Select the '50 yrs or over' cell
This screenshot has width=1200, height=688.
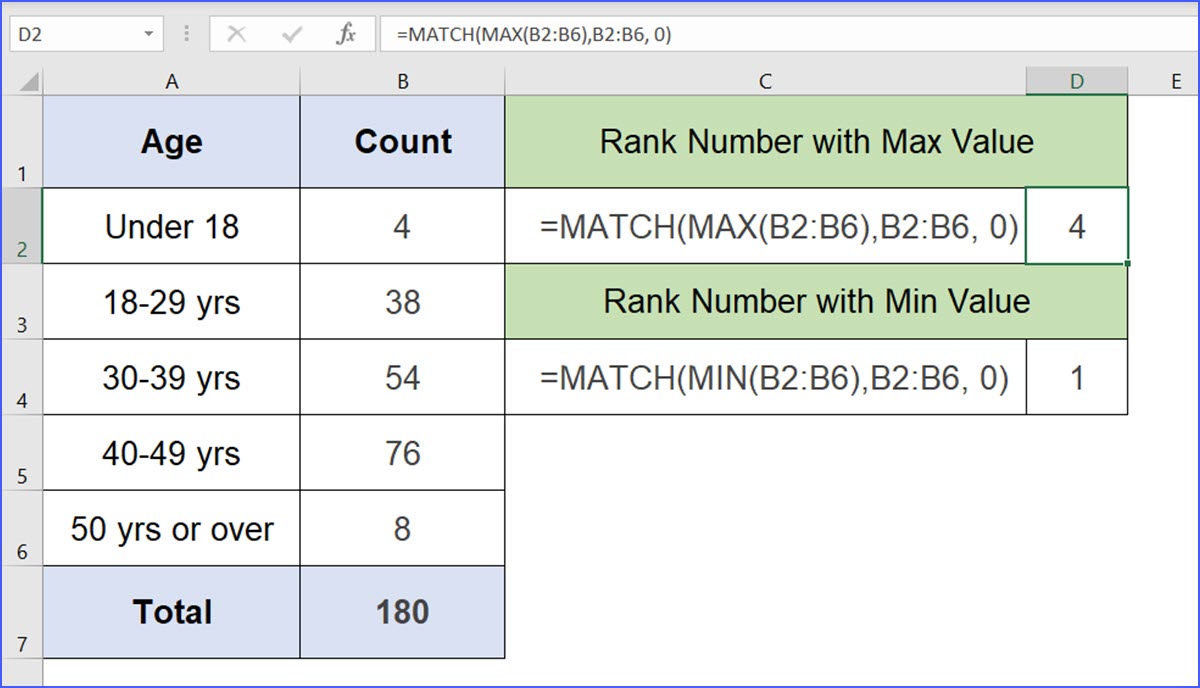click(x=171, y=528)
